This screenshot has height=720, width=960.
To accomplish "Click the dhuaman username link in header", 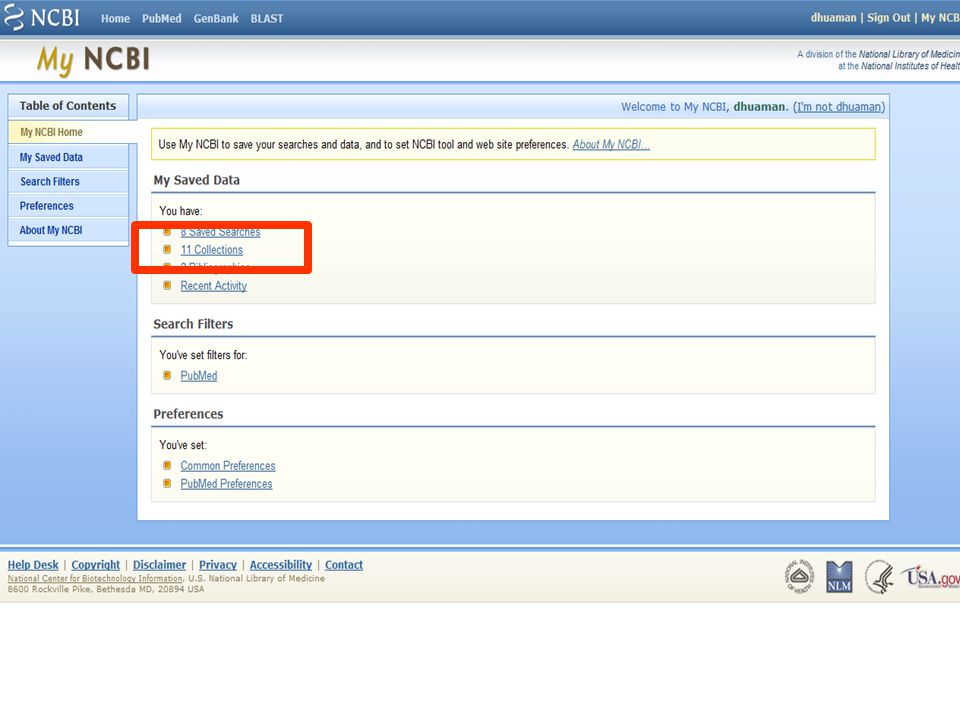I will (833, 18).
